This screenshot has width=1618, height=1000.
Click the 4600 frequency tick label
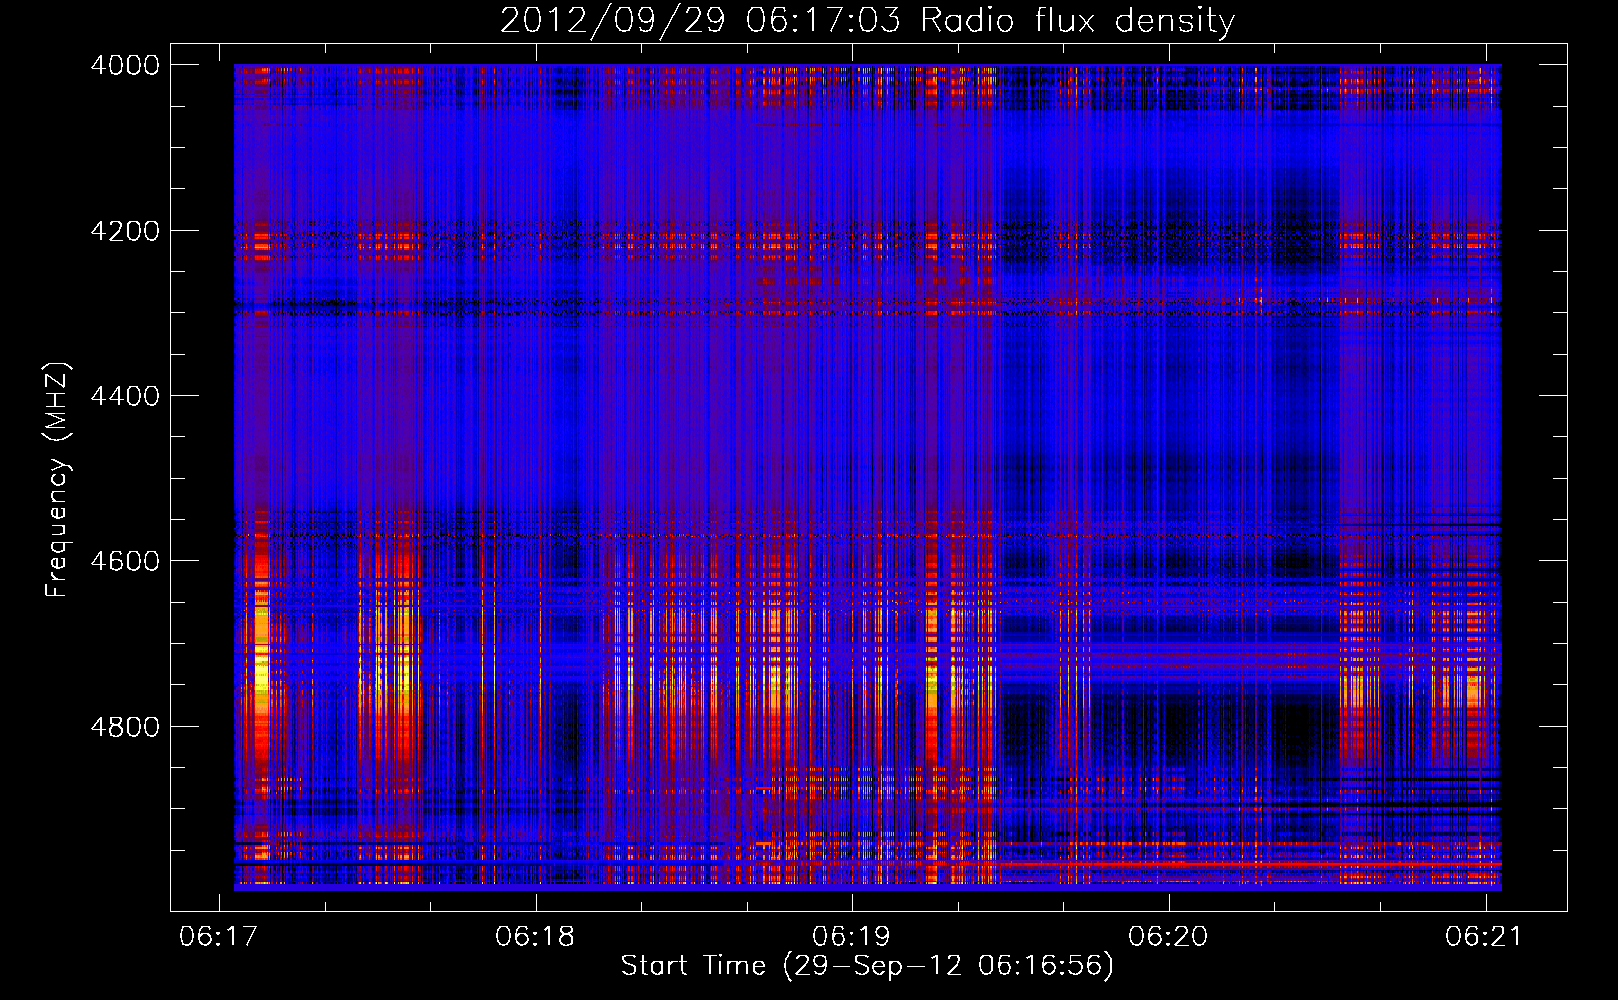click(125, 561)
